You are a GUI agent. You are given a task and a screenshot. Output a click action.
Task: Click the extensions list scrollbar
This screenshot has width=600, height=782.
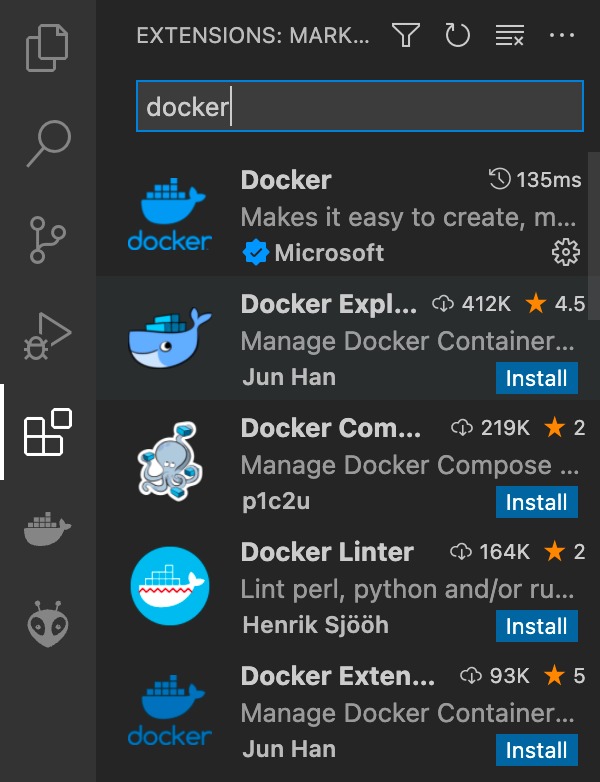(x=594, y=236)
